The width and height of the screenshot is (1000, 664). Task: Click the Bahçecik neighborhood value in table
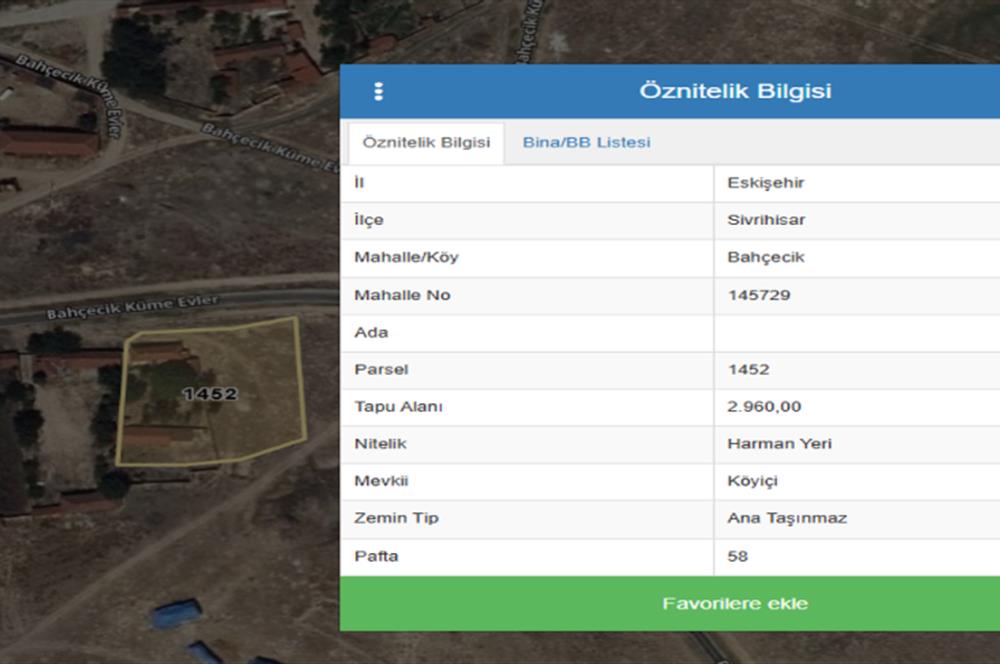coord(766,258)
